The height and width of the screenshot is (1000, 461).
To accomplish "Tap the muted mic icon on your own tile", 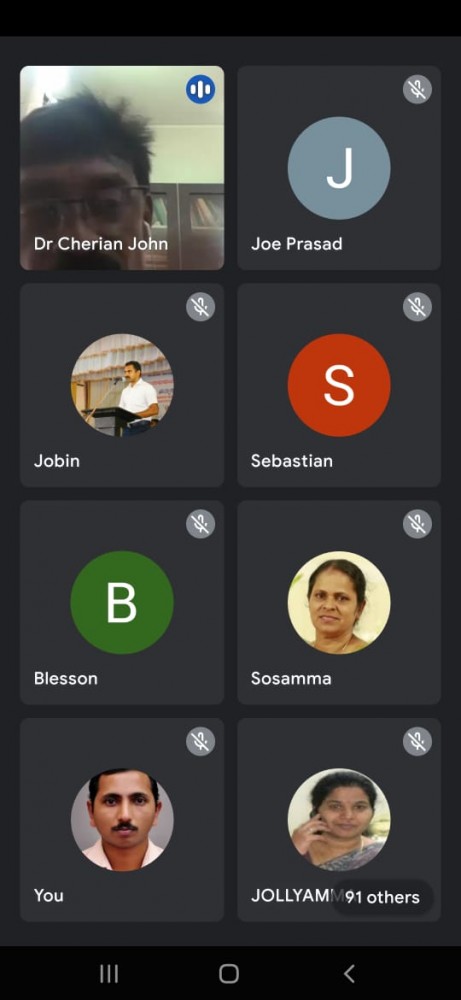I will (x=200, y=741).
